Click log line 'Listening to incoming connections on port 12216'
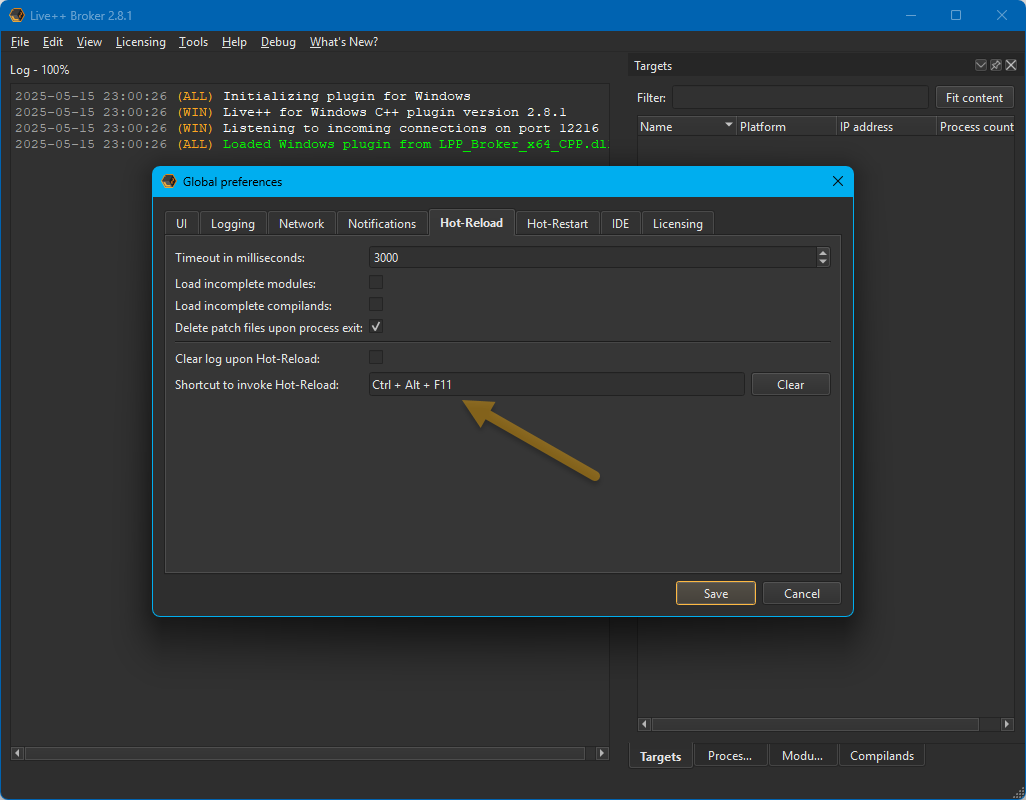Viewport: 1026px width, 800px height. click(307, 128)
